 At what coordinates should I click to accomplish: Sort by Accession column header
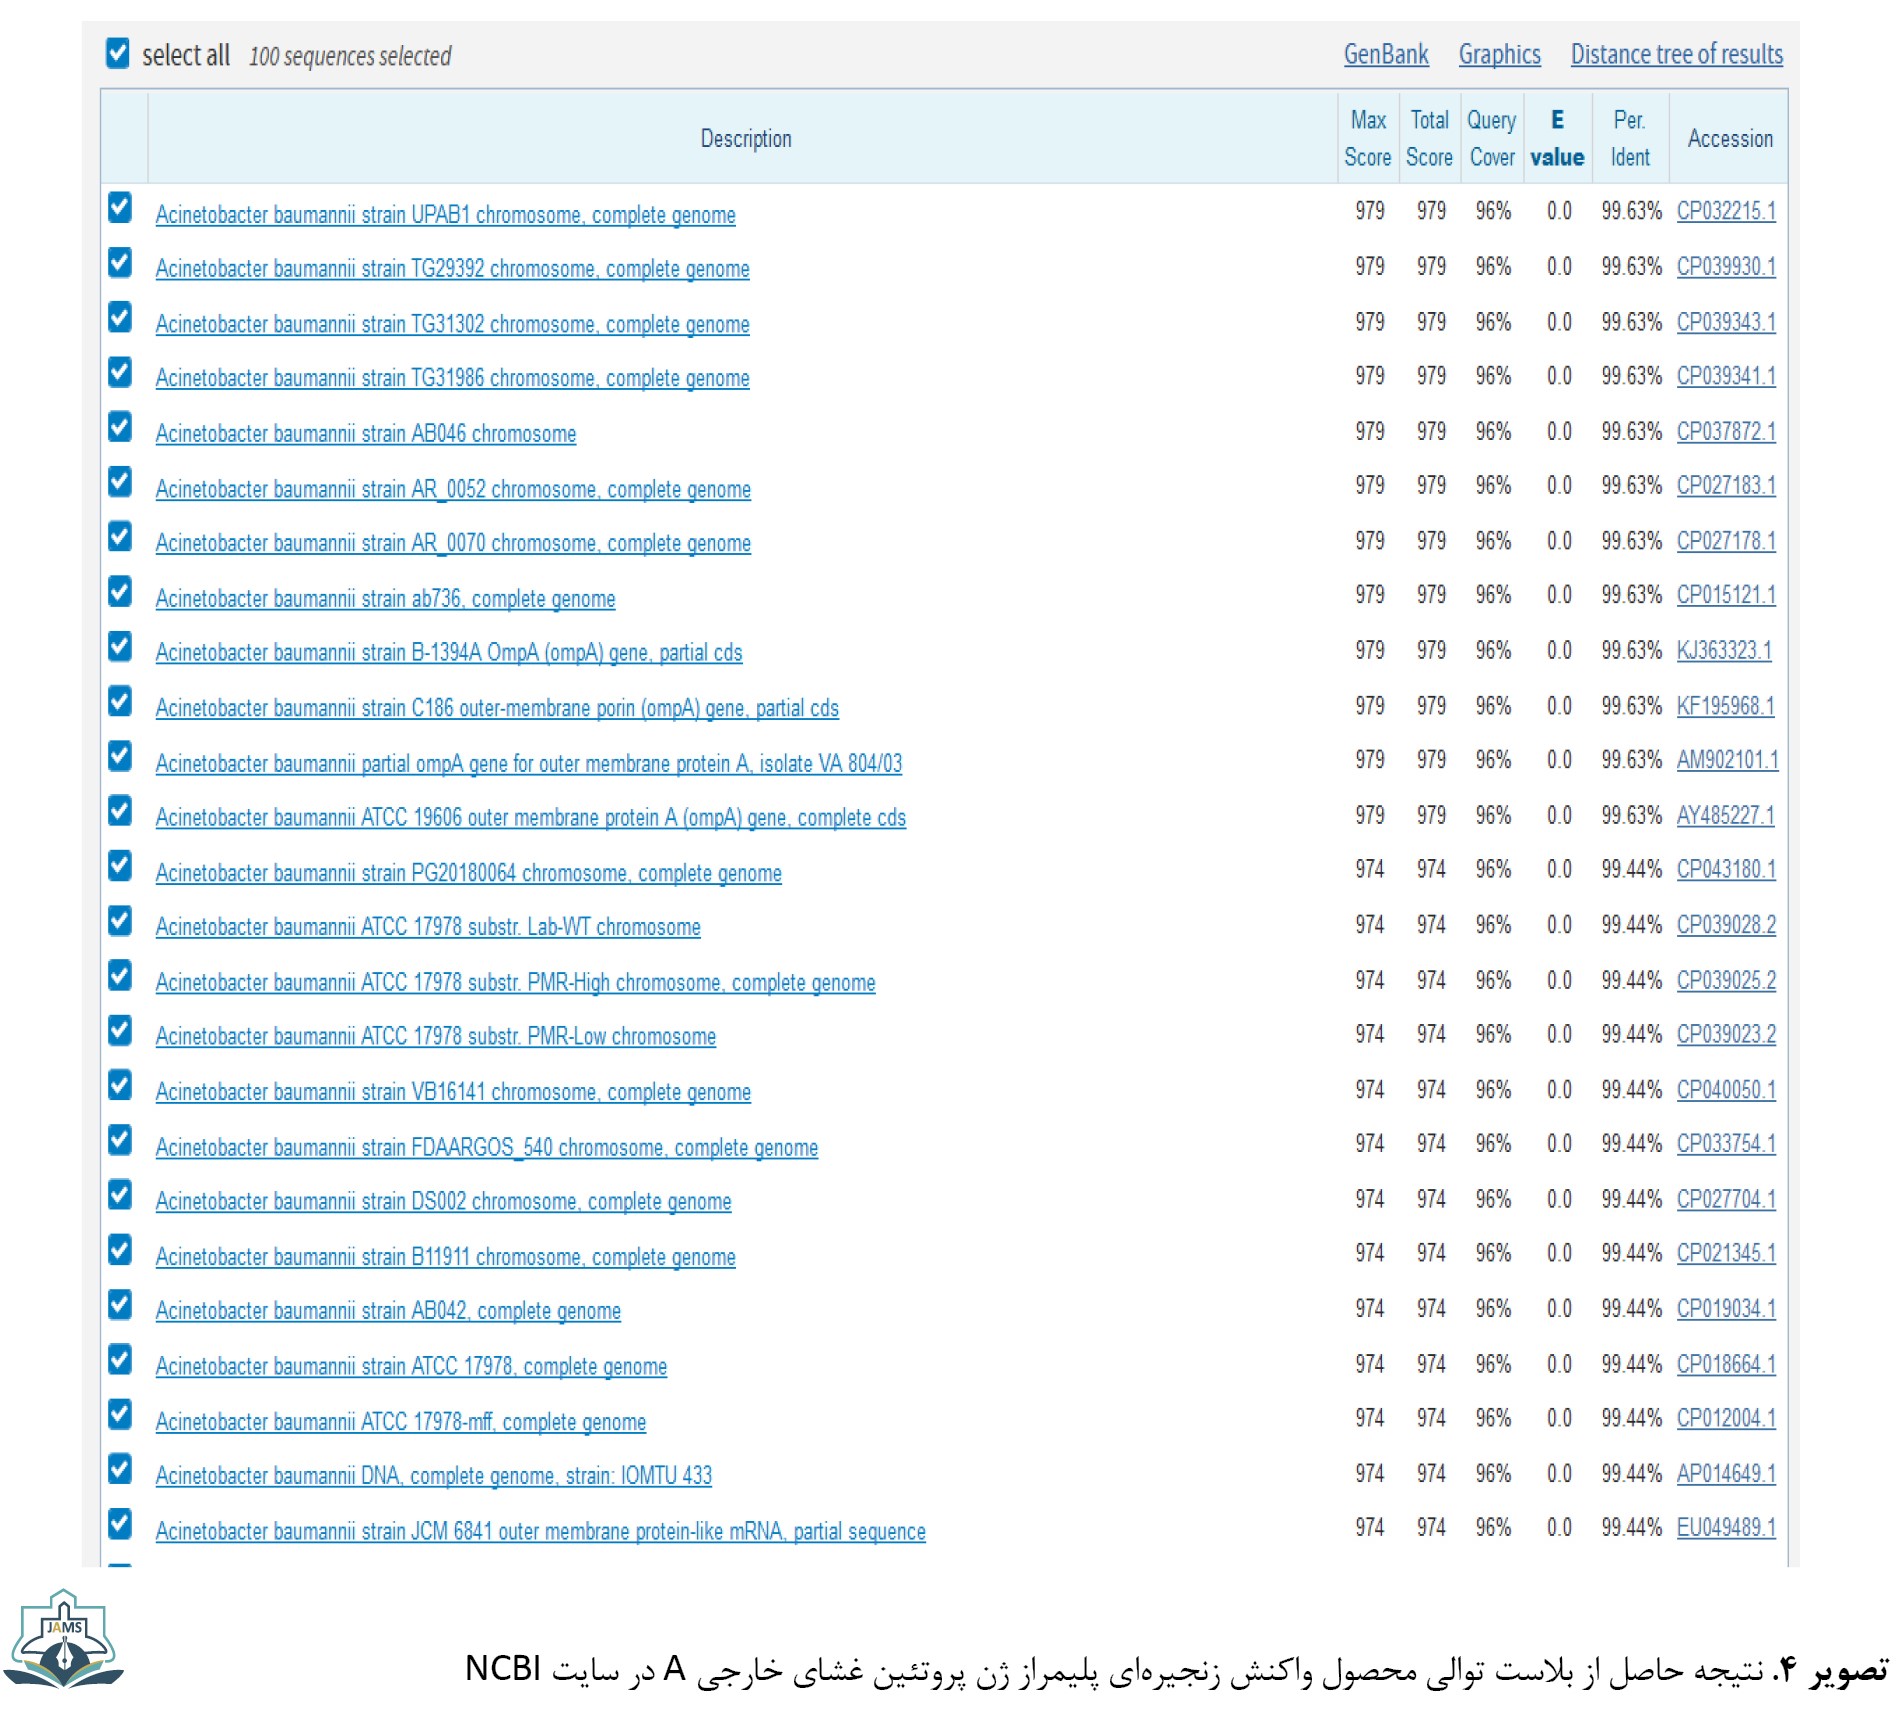[x=1730, y=138]
